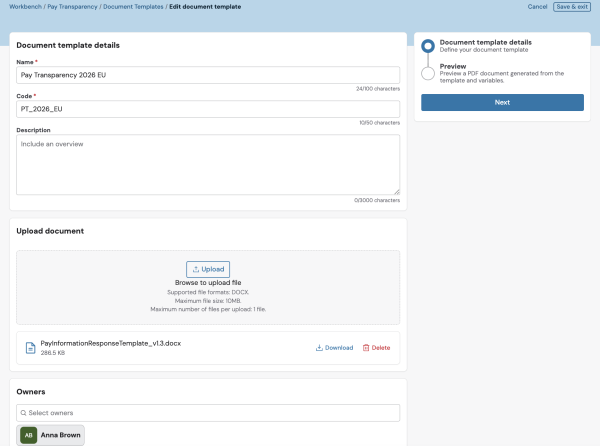Image resolution: width=600 pixels, height=446 pixels.
Task: Click the Download icon for the uploaded file
Action: pos(320,348)
